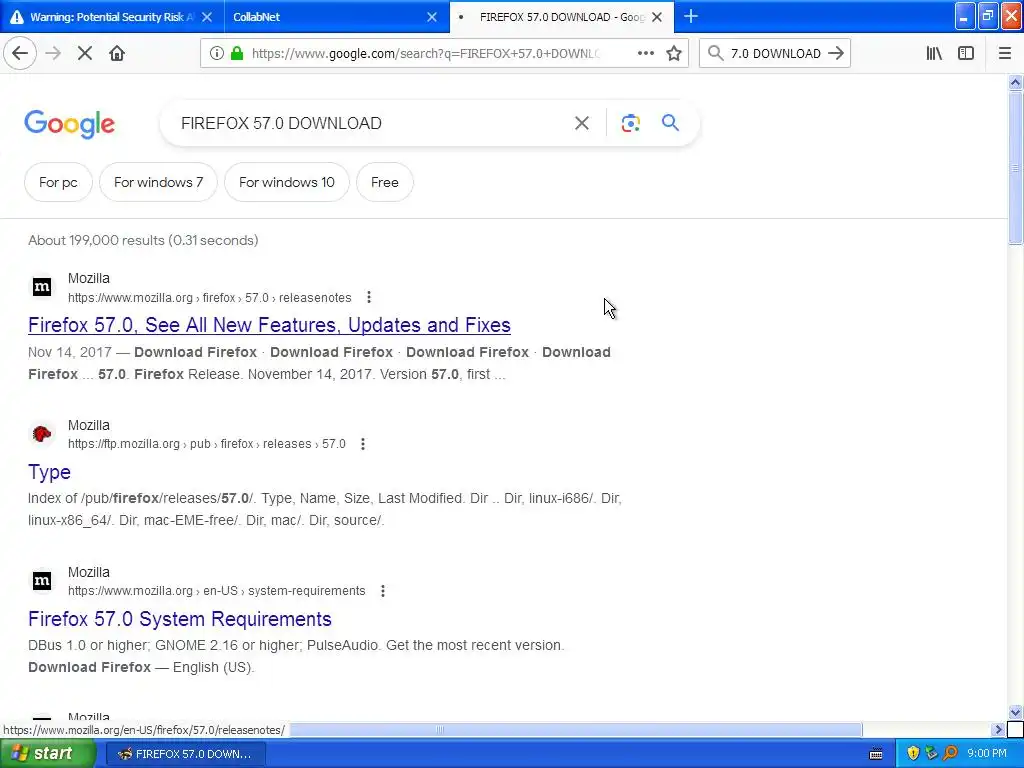Submit the toolbar search with arrow

pyautogui.click(x=836, y=54)
